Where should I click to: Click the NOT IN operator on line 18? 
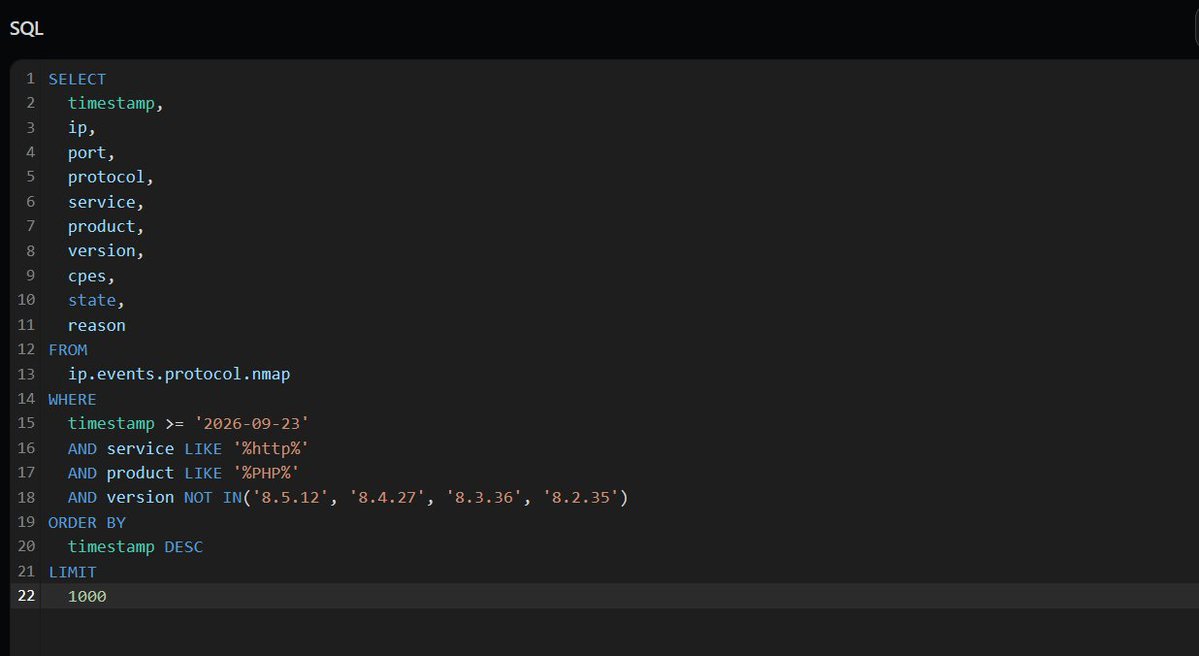click(x=213, y=497)
